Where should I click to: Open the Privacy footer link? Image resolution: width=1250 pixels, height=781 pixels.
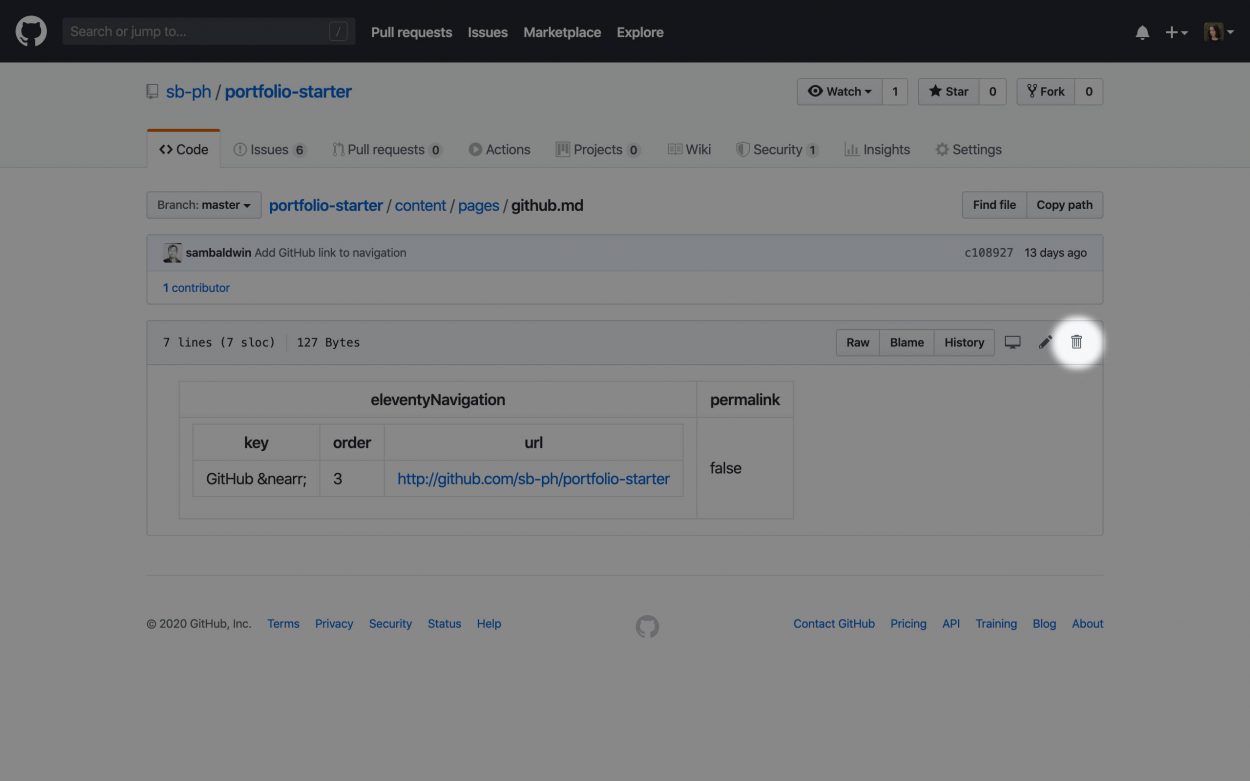tap(334, 624)
